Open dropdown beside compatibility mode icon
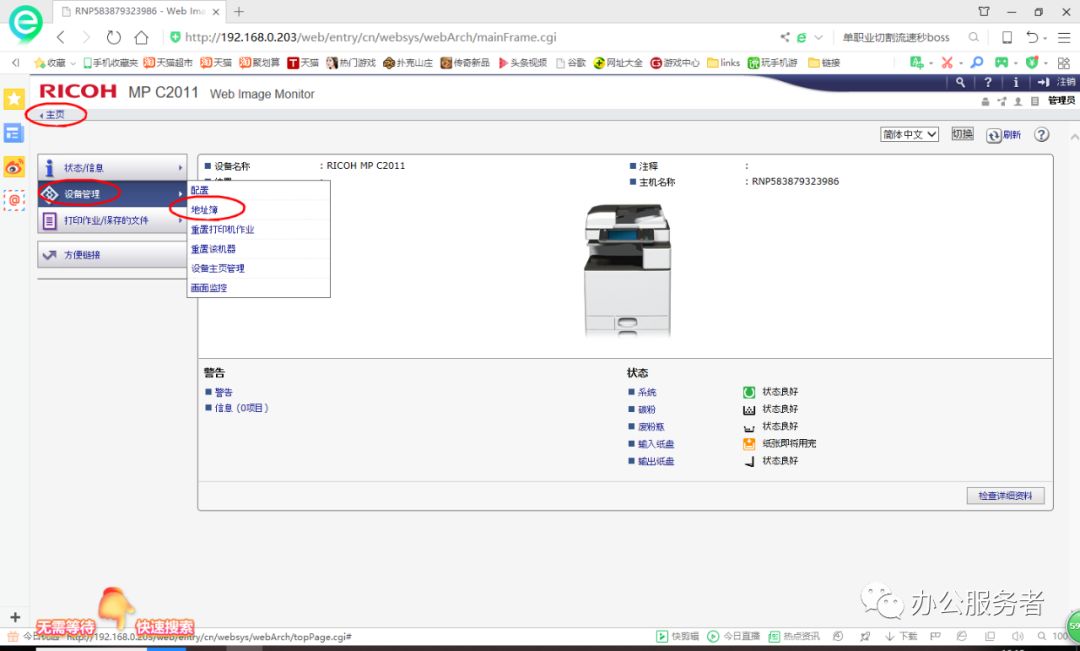The image size is (1080, 651). click(818, 38)
